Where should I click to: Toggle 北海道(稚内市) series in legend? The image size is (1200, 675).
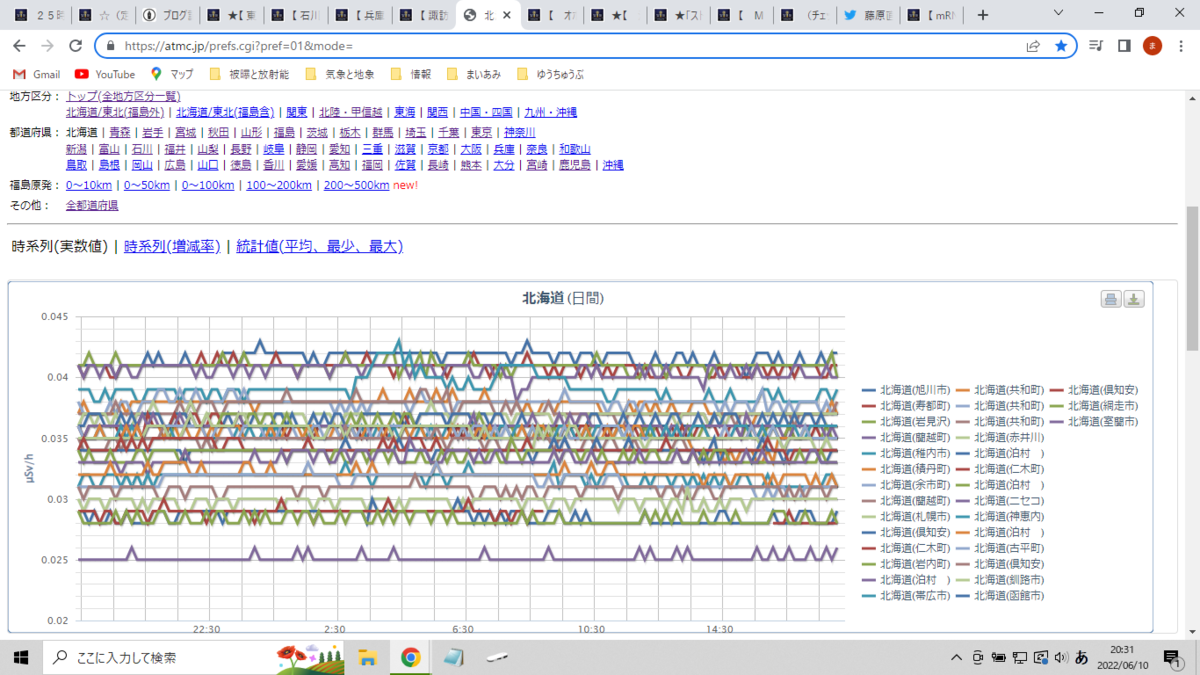(906, 453)
